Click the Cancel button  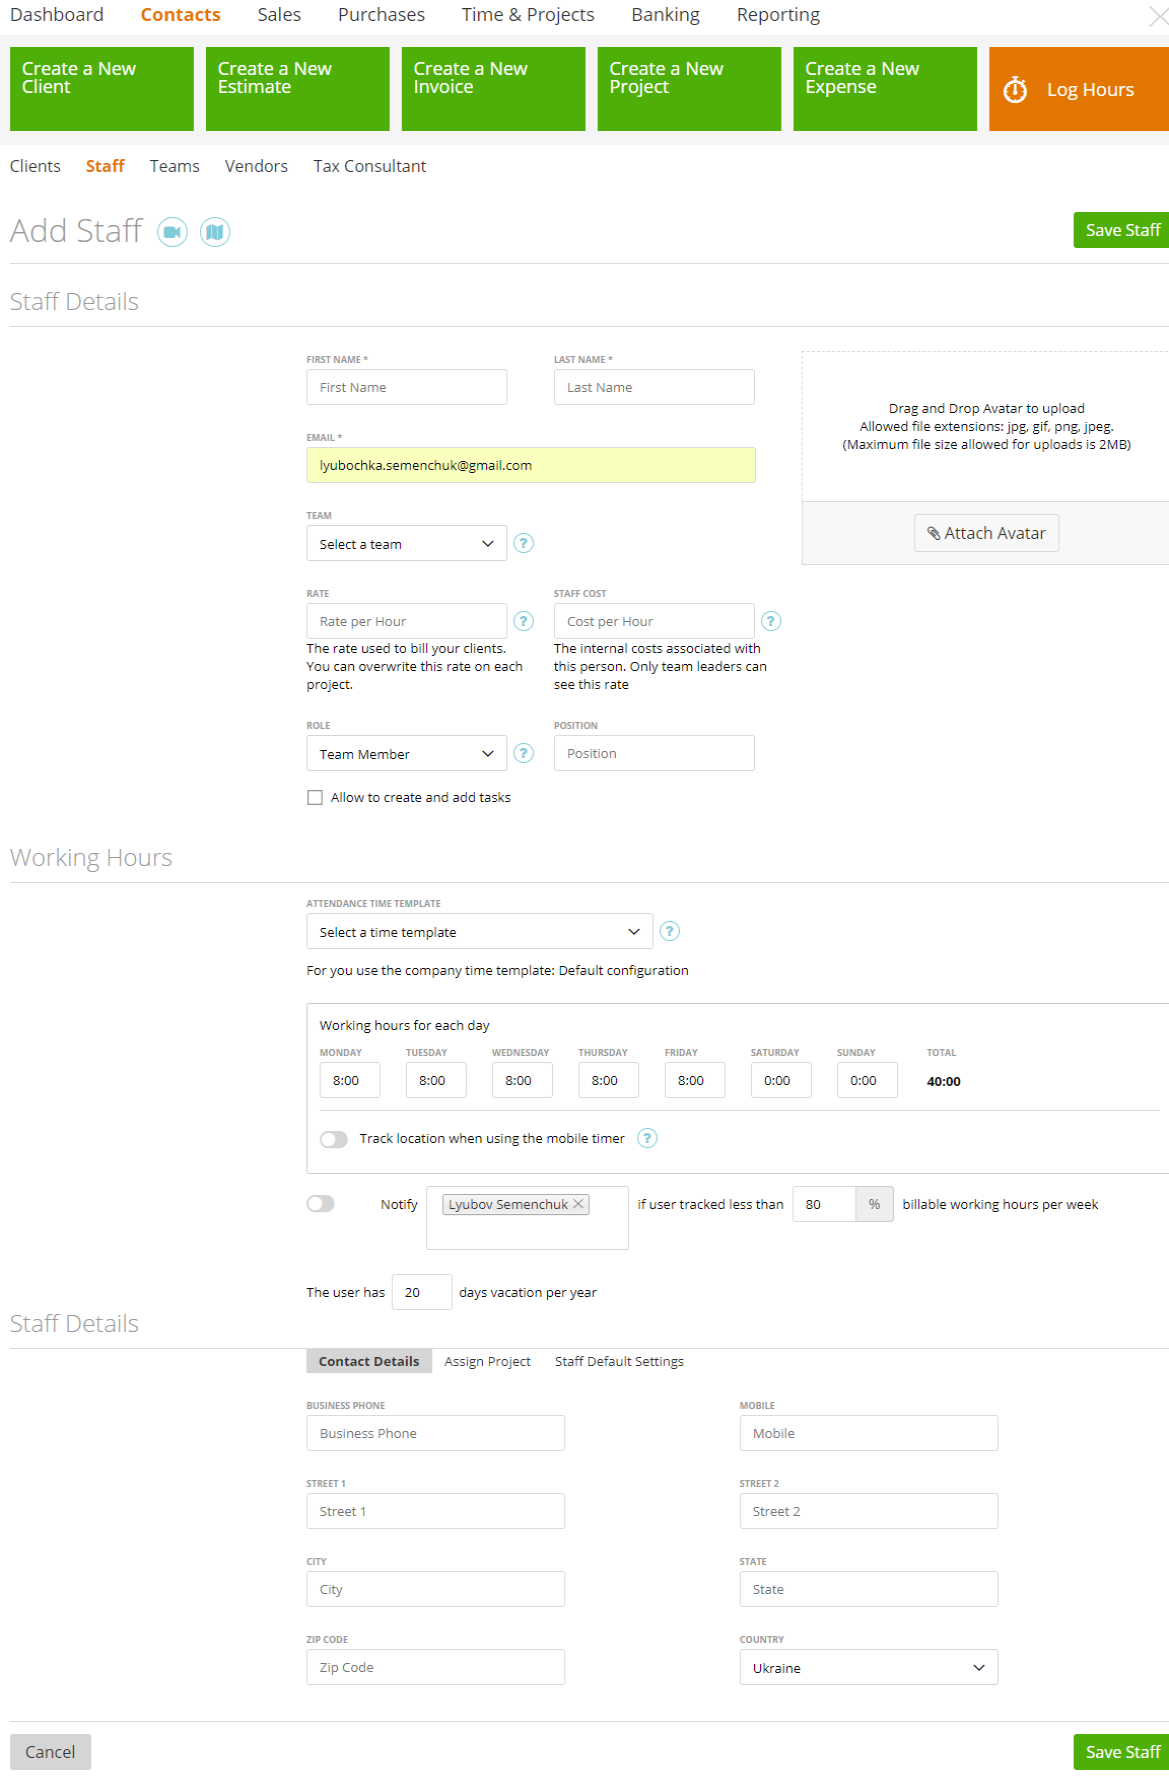pyautogui.click(x=50, y=1752)
